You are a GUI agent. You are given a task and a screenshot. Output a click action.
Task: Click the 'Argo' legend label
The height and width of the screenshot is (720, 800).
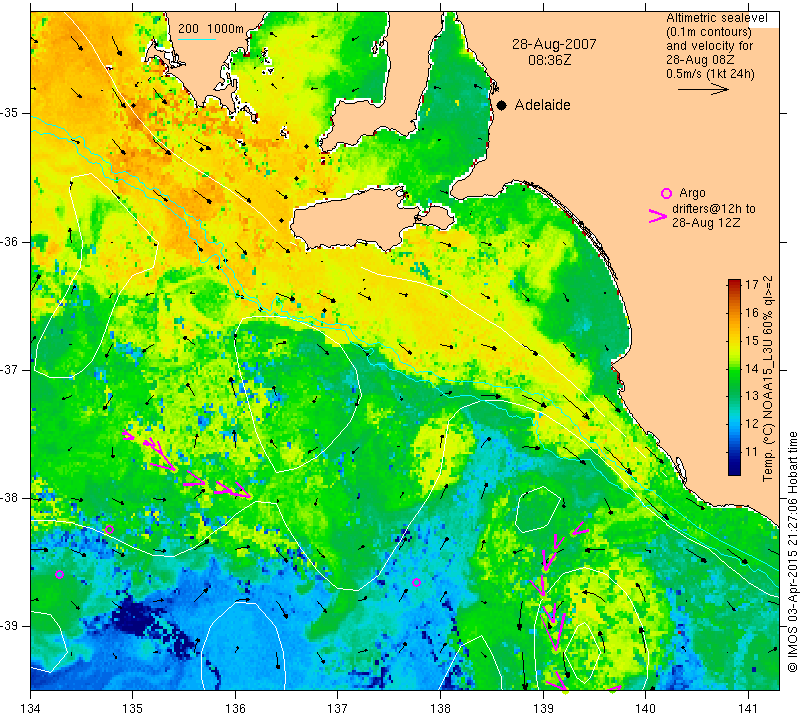click(692, 193)
